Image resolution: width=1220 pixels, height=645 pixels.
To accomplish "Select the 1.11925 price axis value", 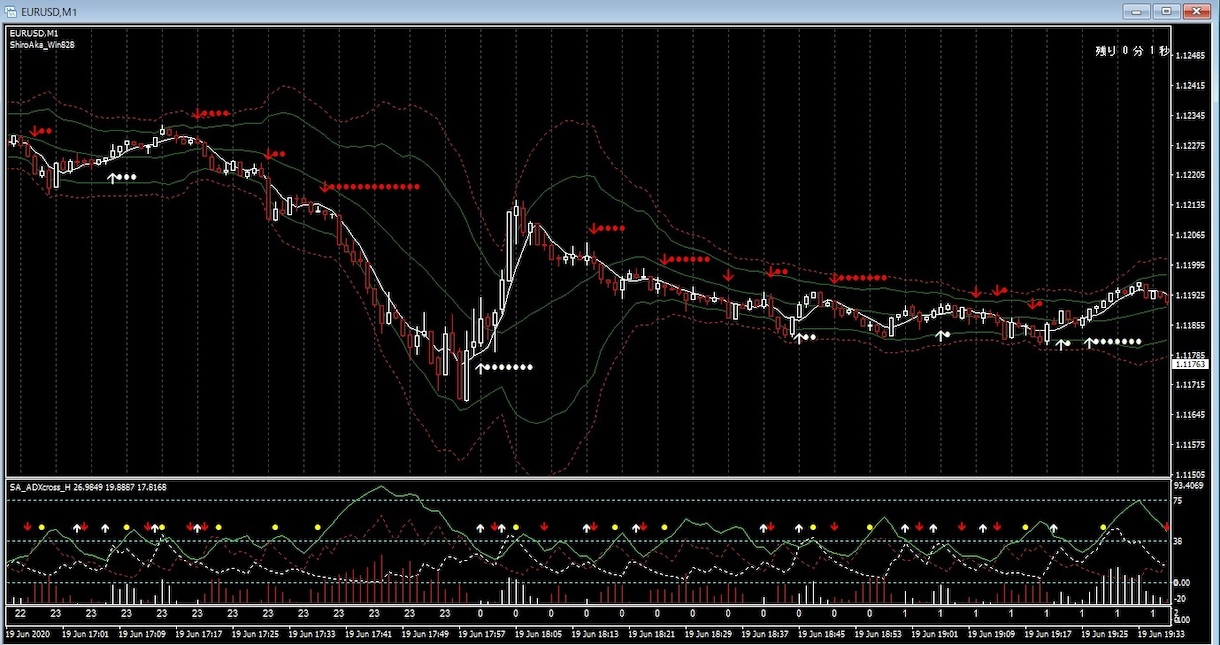I will 1192,296.
